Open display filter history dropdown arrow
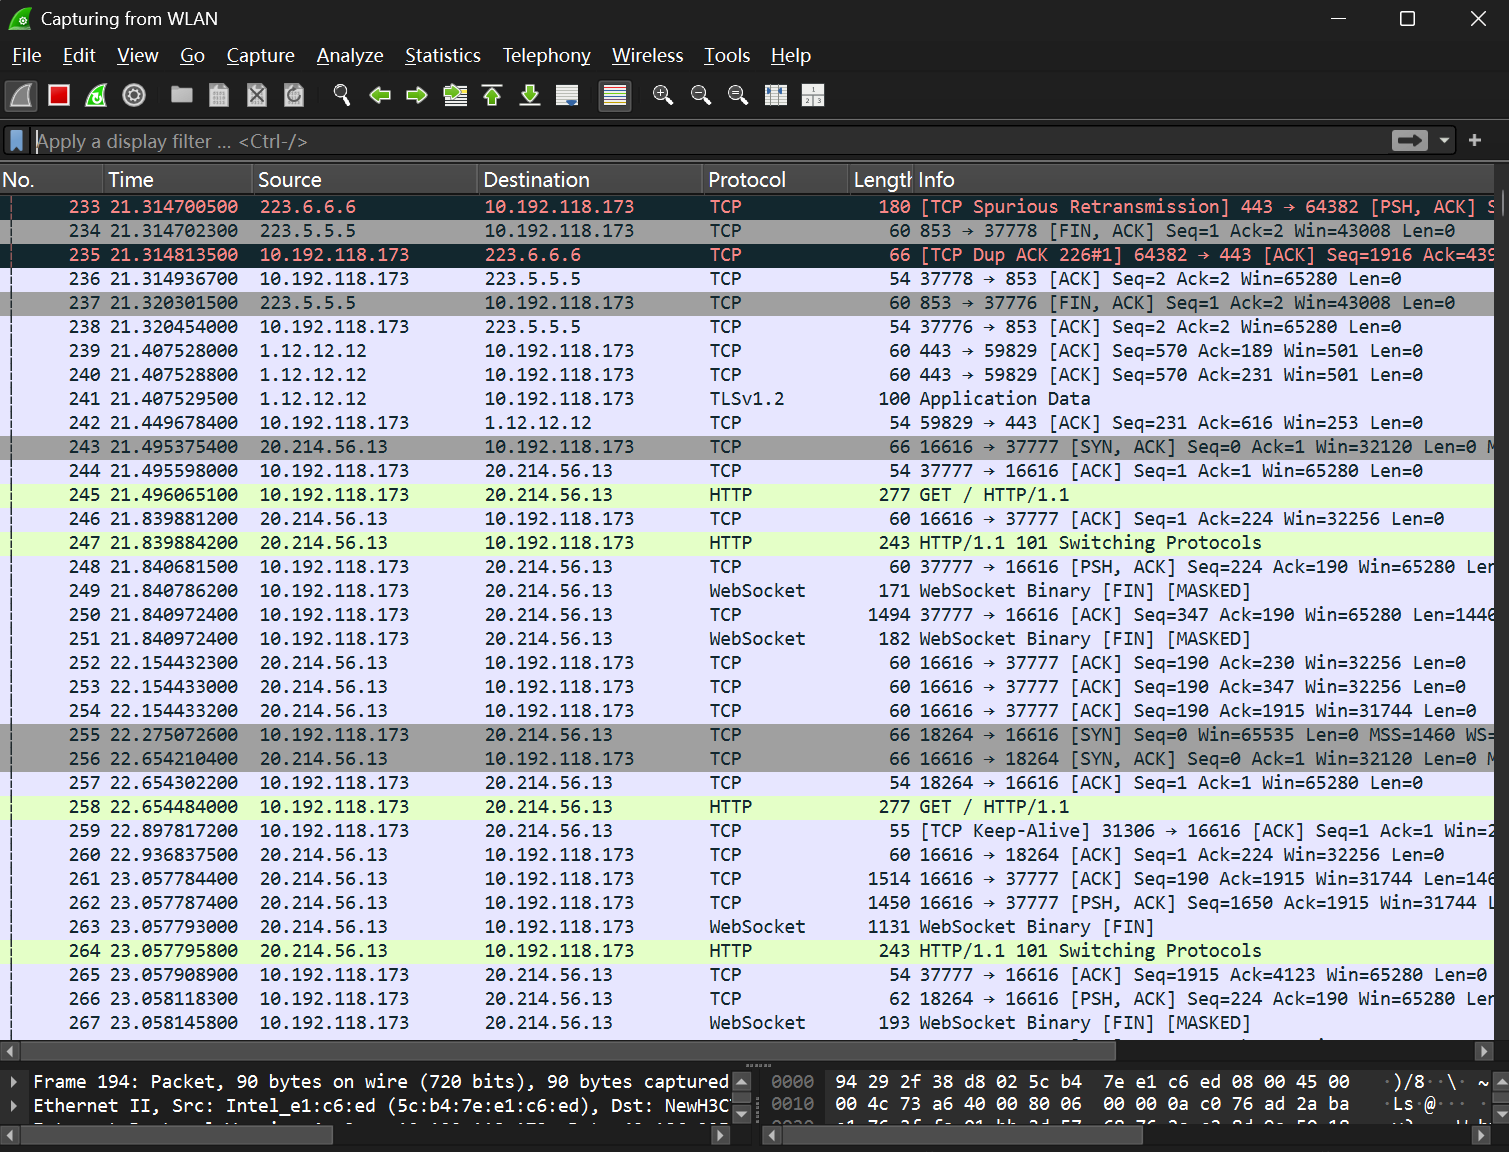Viewport: 1509px width, 1152px height. (x=1444, y=141)
